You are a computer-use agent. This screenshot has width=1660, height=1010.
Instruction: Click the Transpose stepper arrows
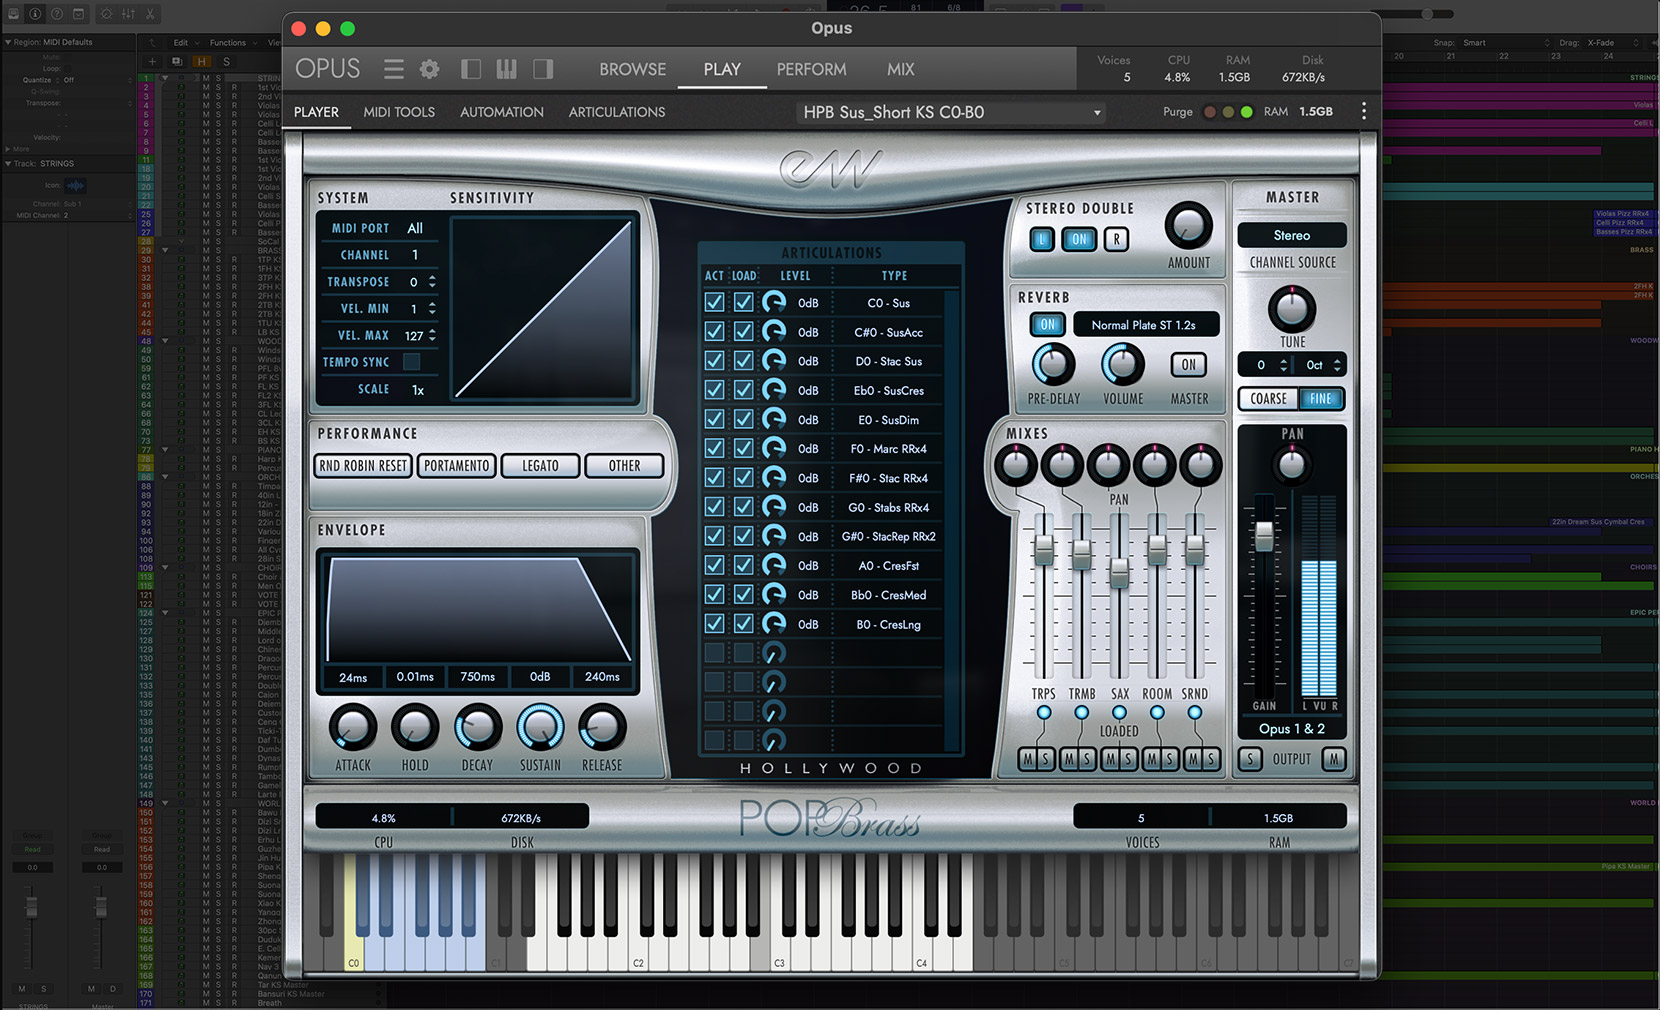point(432,282)
